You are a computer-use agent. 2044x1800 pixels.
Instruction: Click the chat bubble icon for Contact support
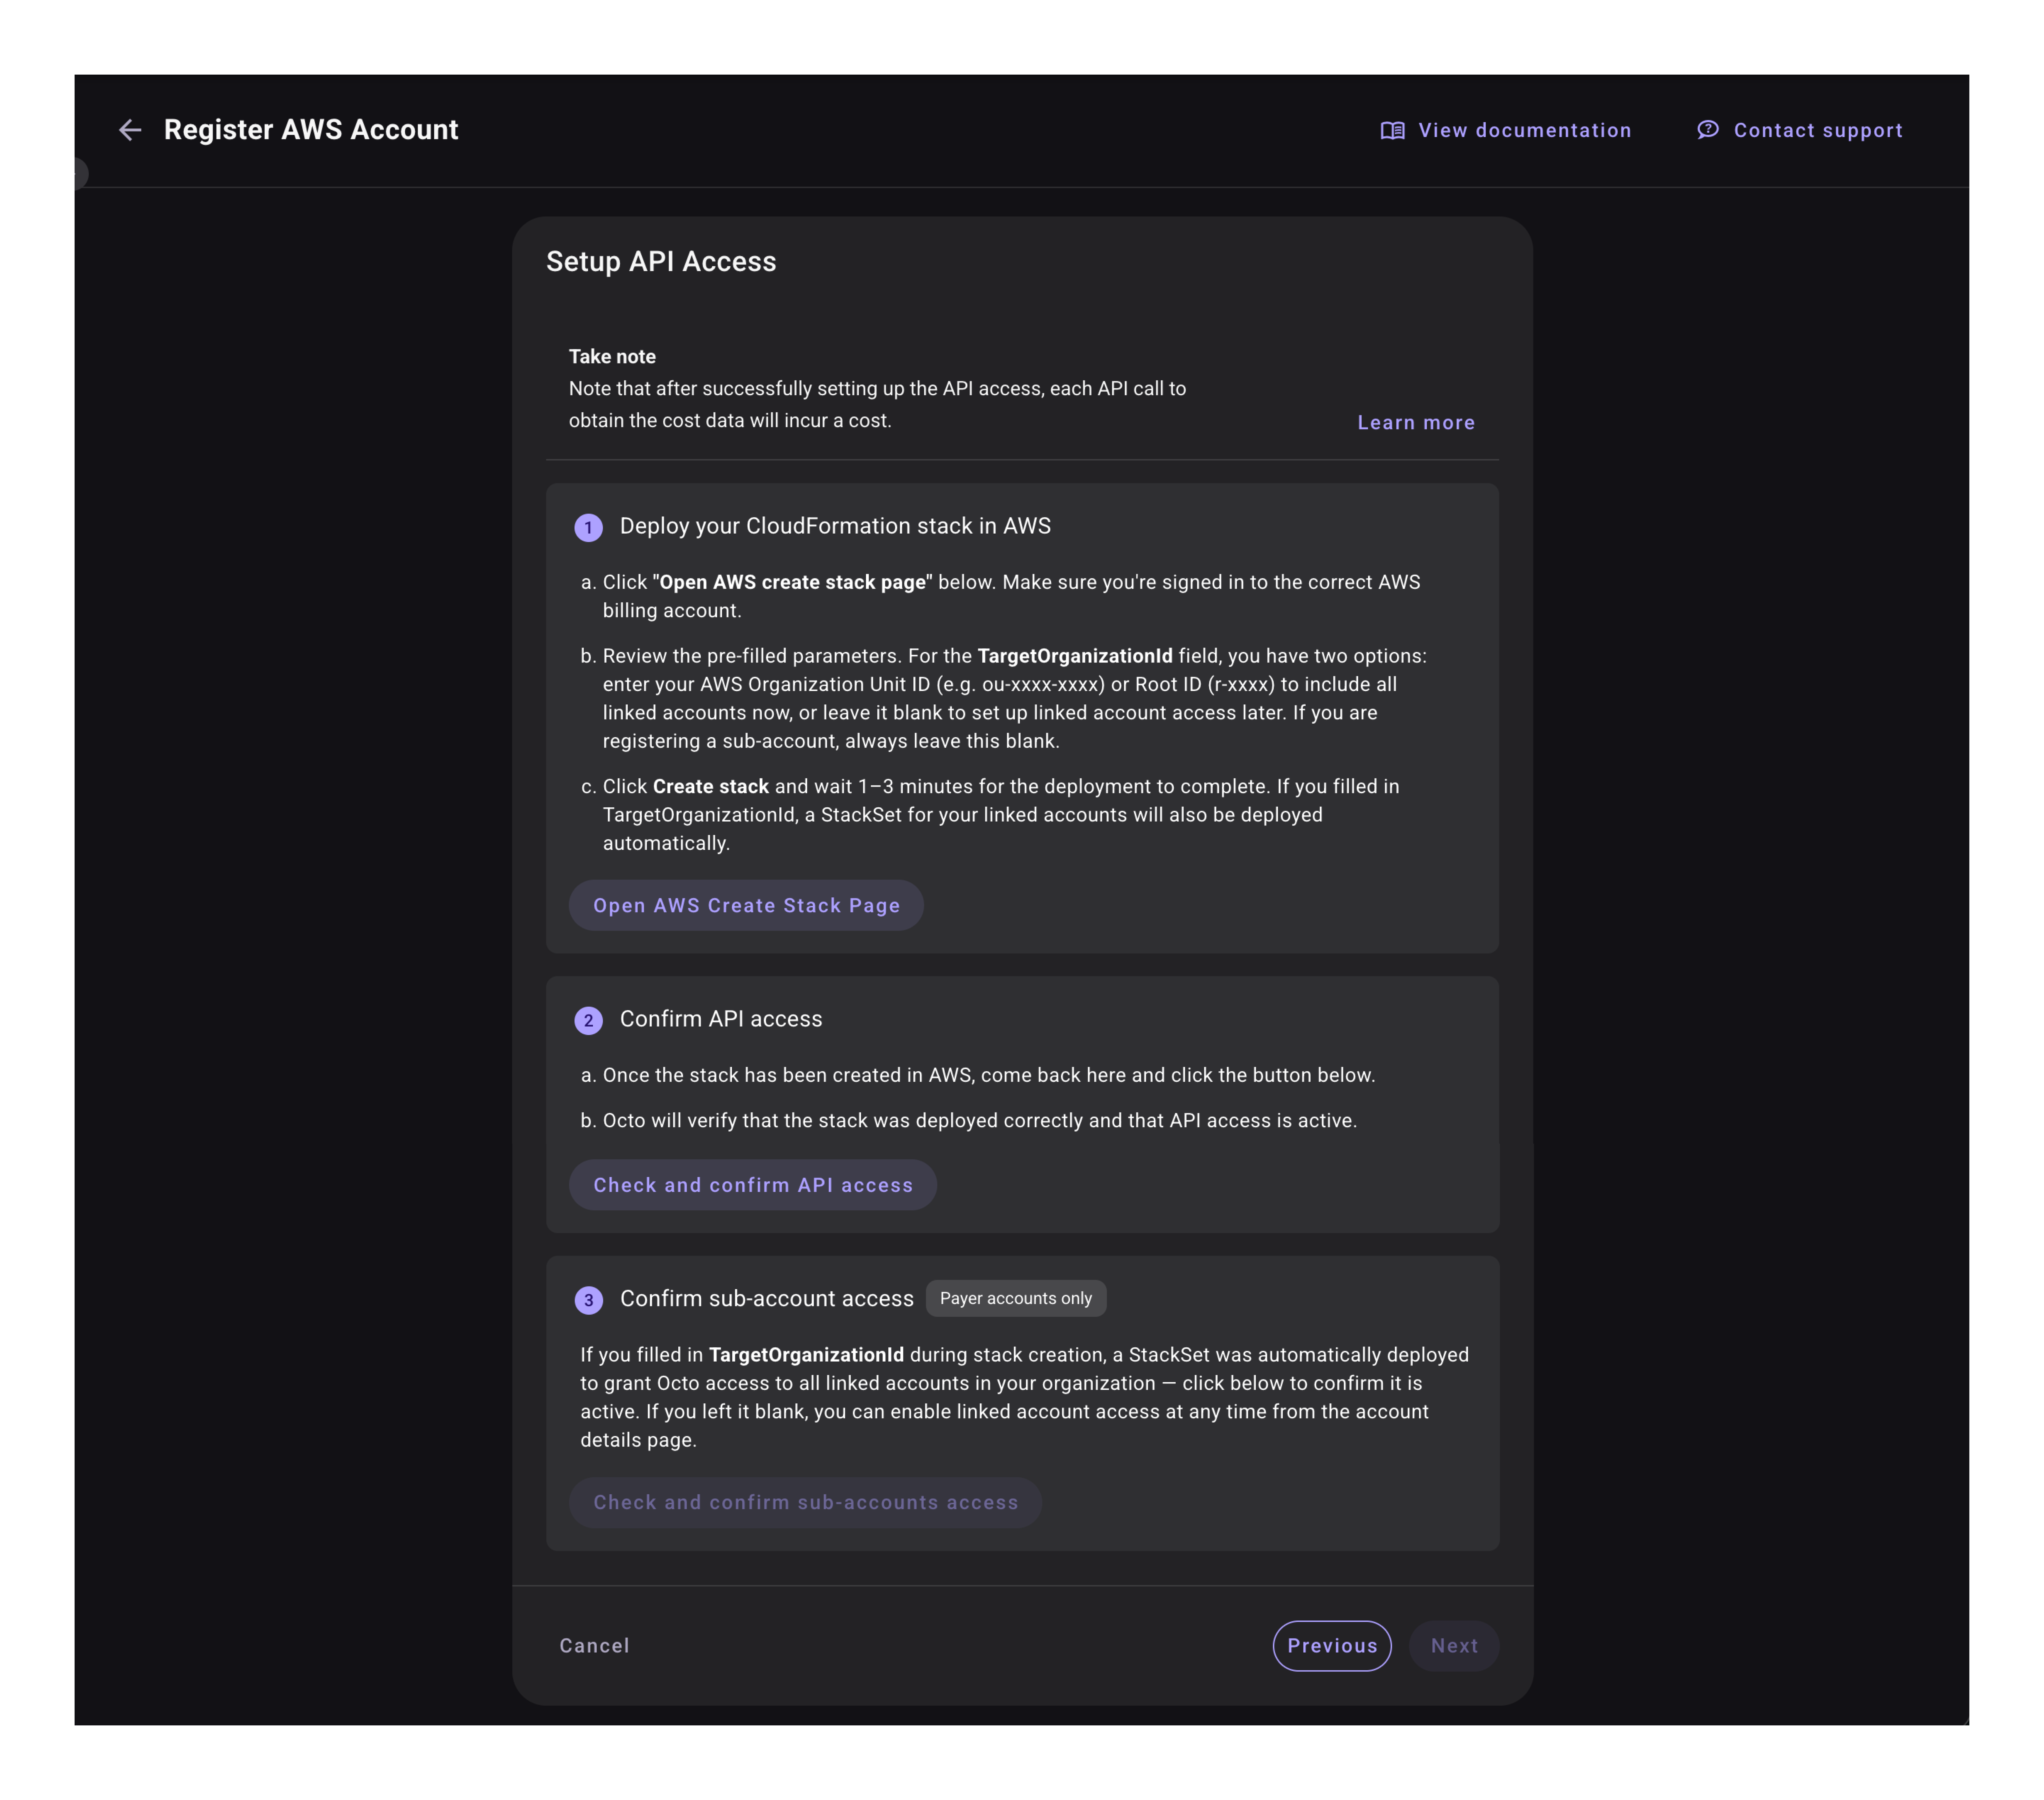[x=1708, y=130]
